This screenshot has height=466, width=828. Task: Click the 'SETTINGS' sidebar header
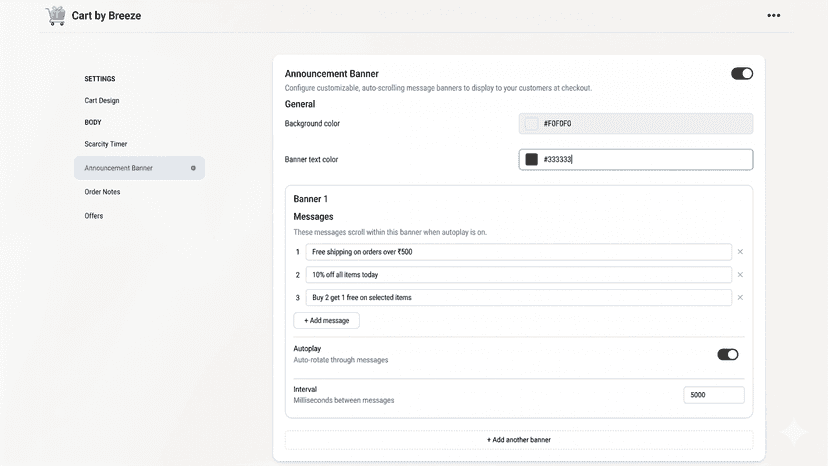pos(100,79)
